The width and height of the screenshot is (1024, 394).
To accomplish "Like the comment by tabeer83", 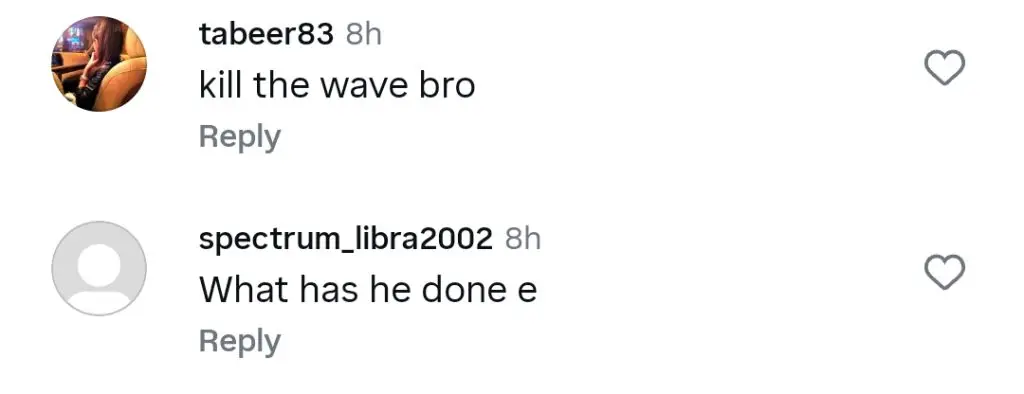I will point(946,67).
